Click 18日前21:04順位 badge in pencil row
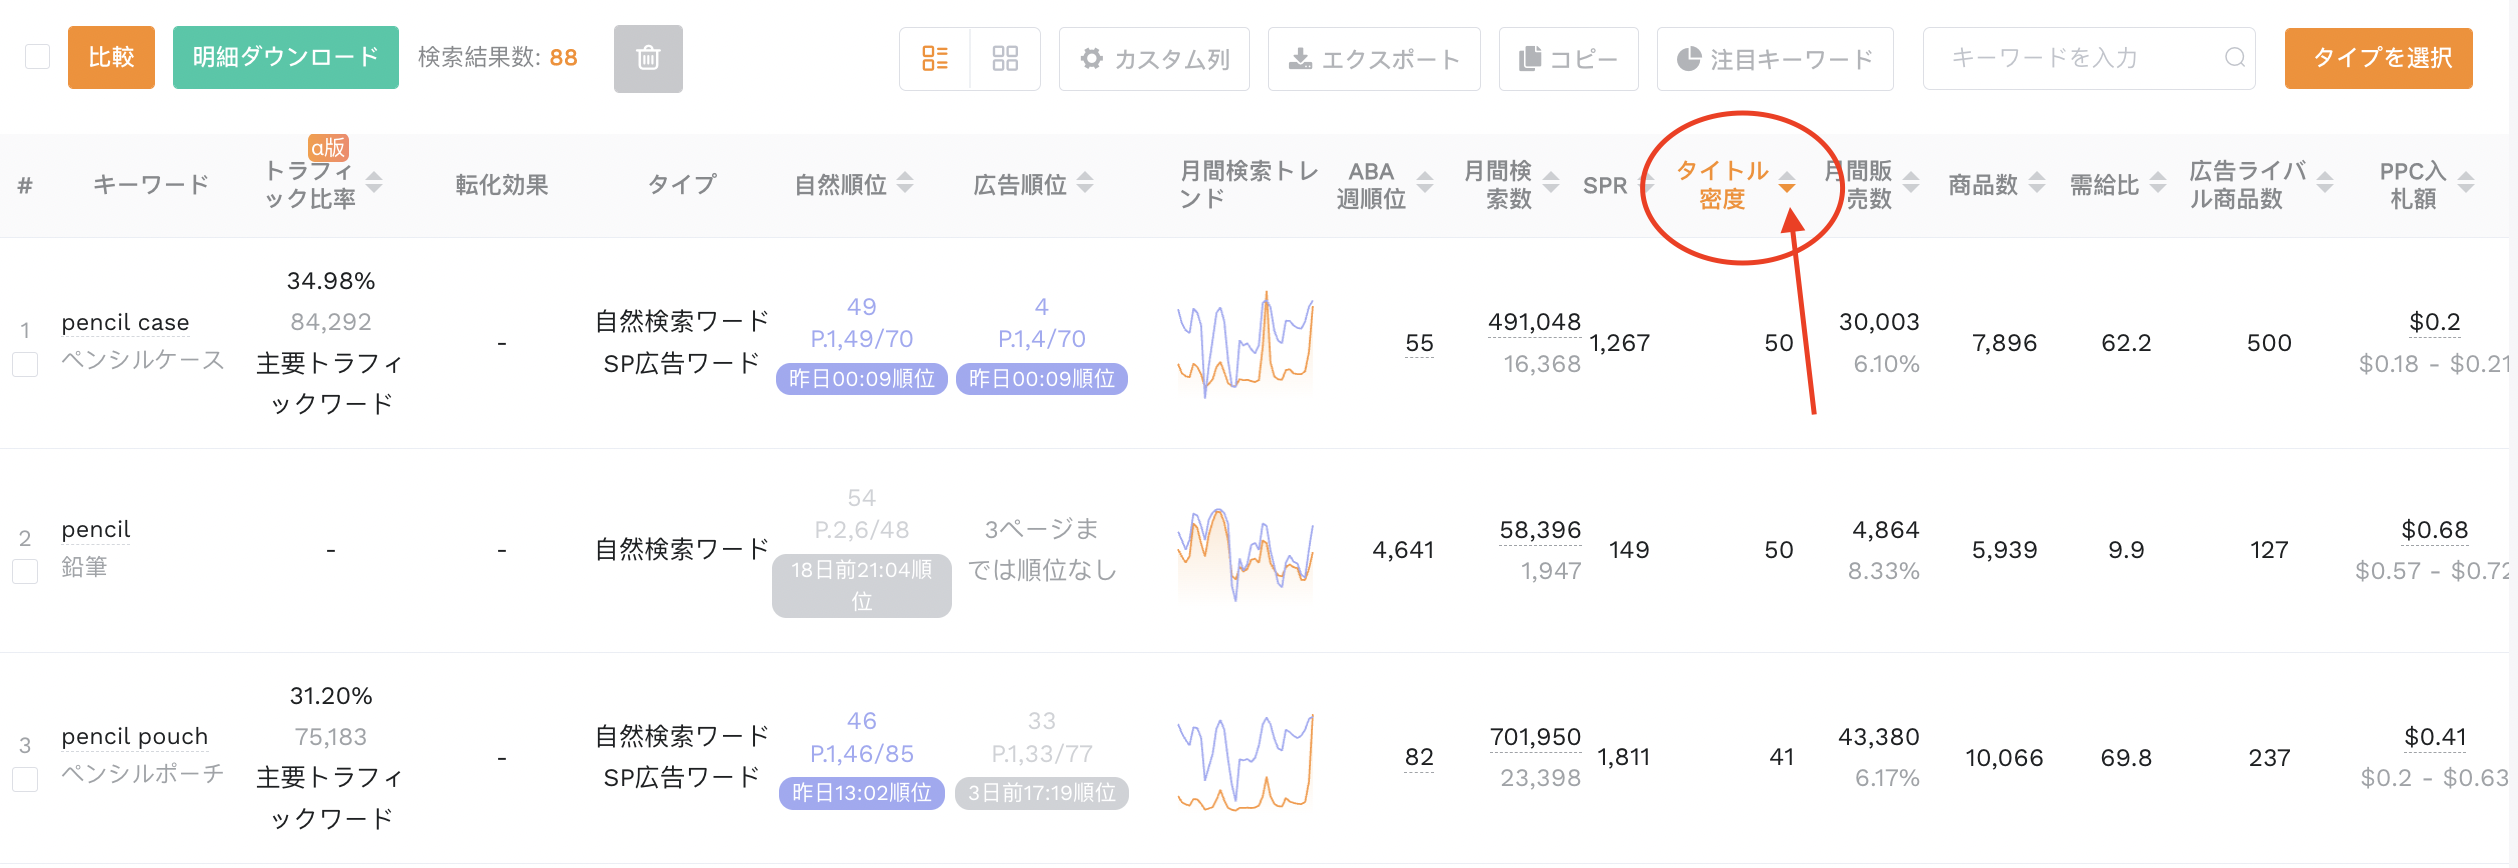 (862, 585)
